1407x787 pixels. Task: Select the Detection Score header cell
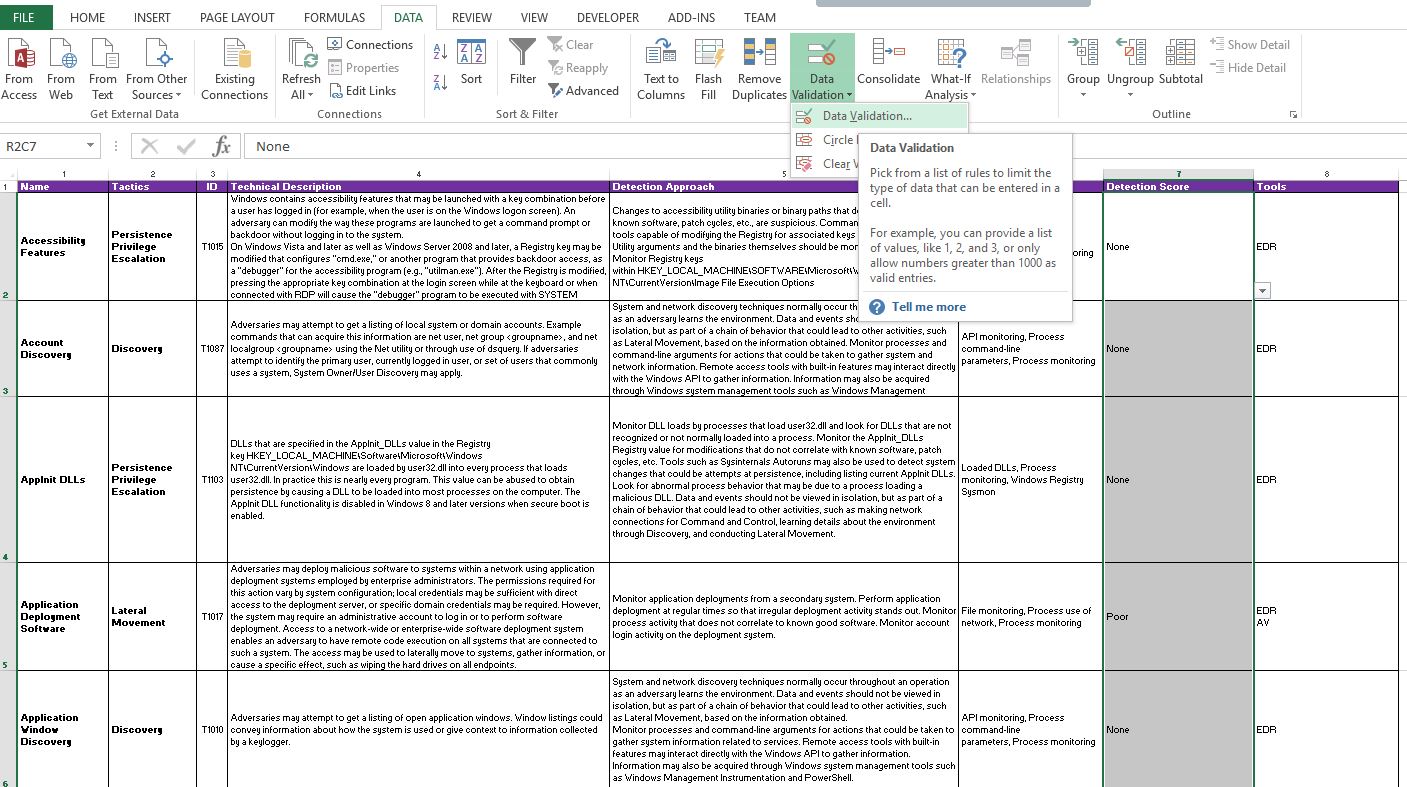coord(1178,187)
